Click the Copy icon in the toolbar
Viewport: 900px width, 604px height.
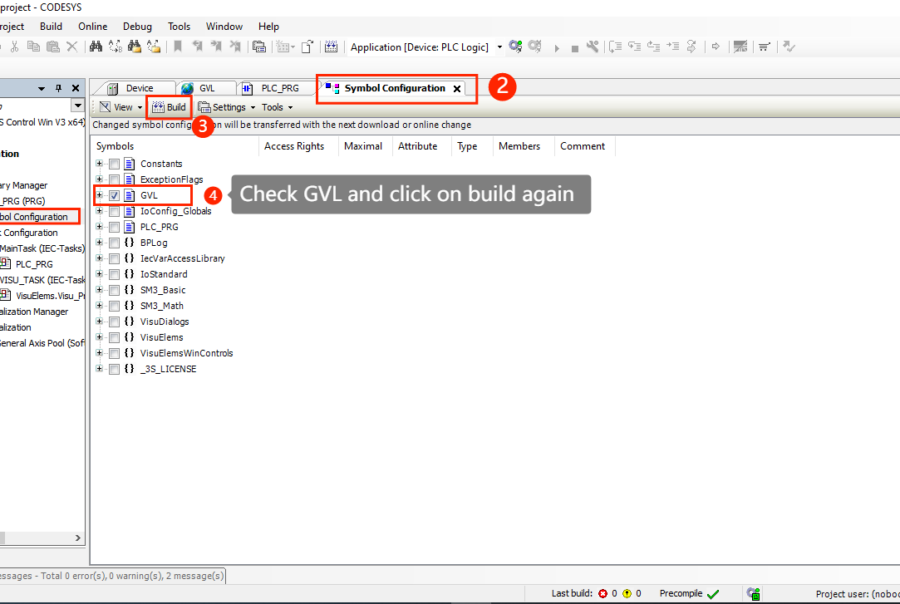(x=34, y=46)
